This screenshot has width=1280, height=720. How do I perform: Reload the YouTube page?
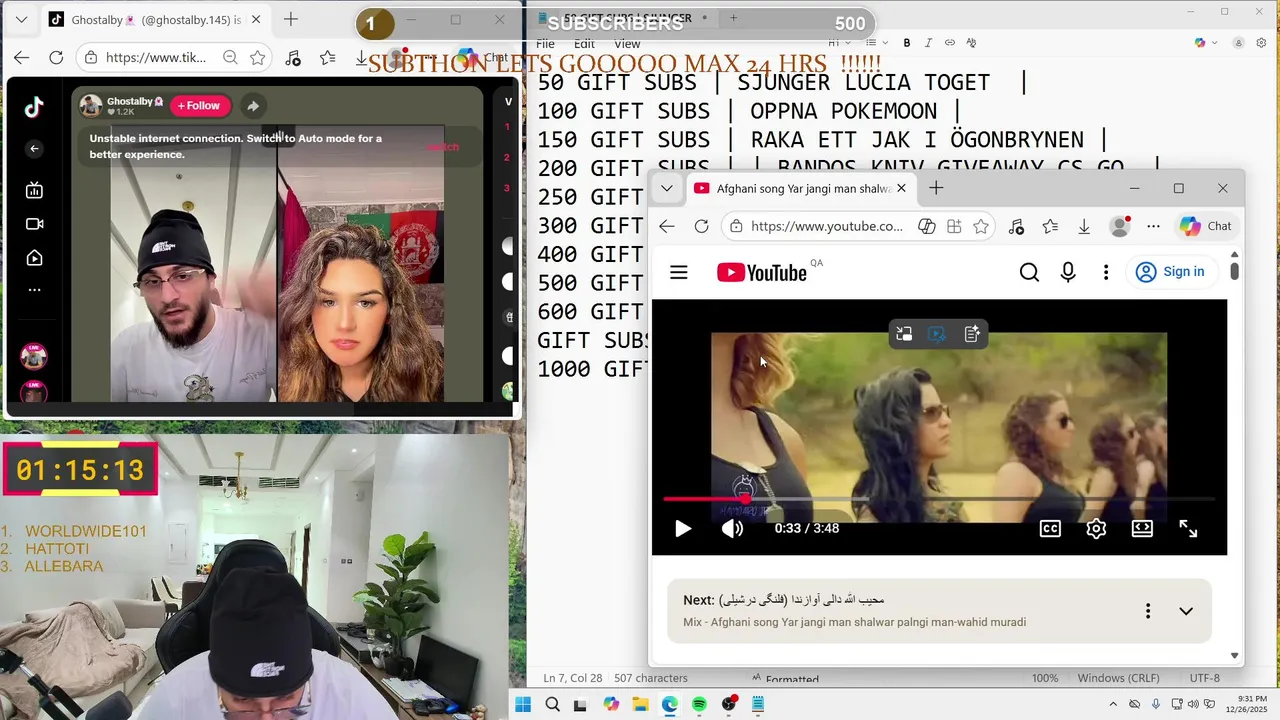point(702,227)
